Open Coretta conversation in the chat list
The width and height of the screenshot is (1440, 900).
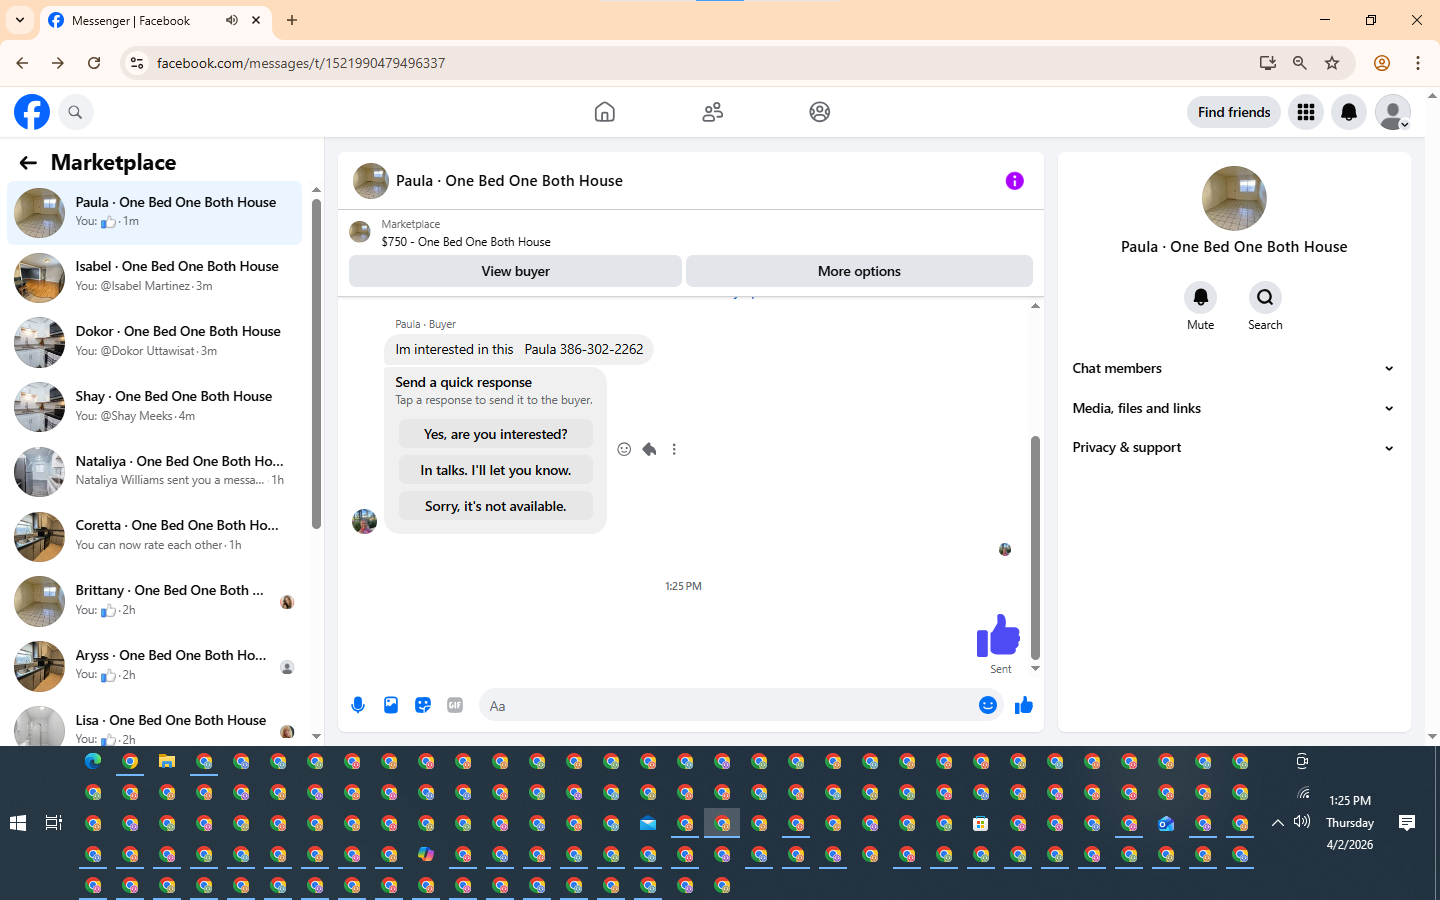pyautogui.click(x=155, y=536)
